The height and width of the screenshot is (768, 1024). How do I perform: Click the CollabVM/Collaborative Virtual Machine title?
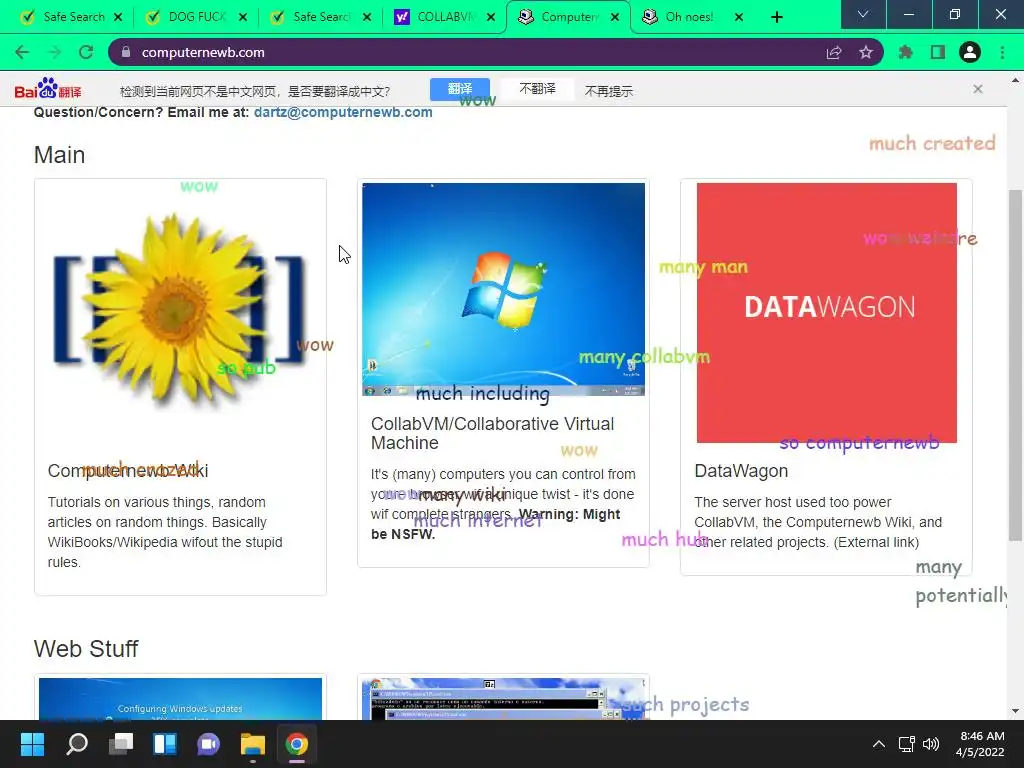coord(492,433)
